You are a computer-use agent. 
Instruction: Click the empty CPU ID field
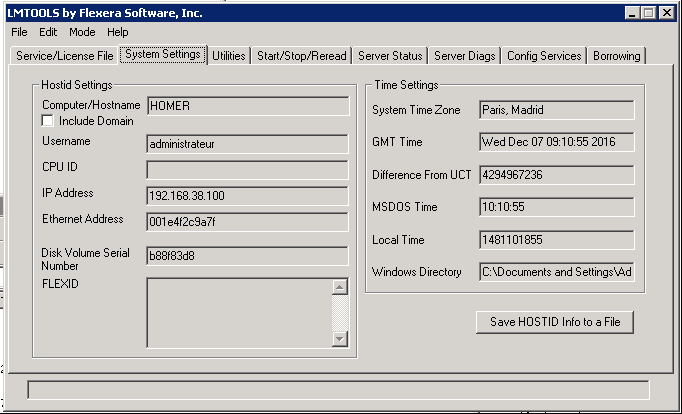tap(247, 169)
